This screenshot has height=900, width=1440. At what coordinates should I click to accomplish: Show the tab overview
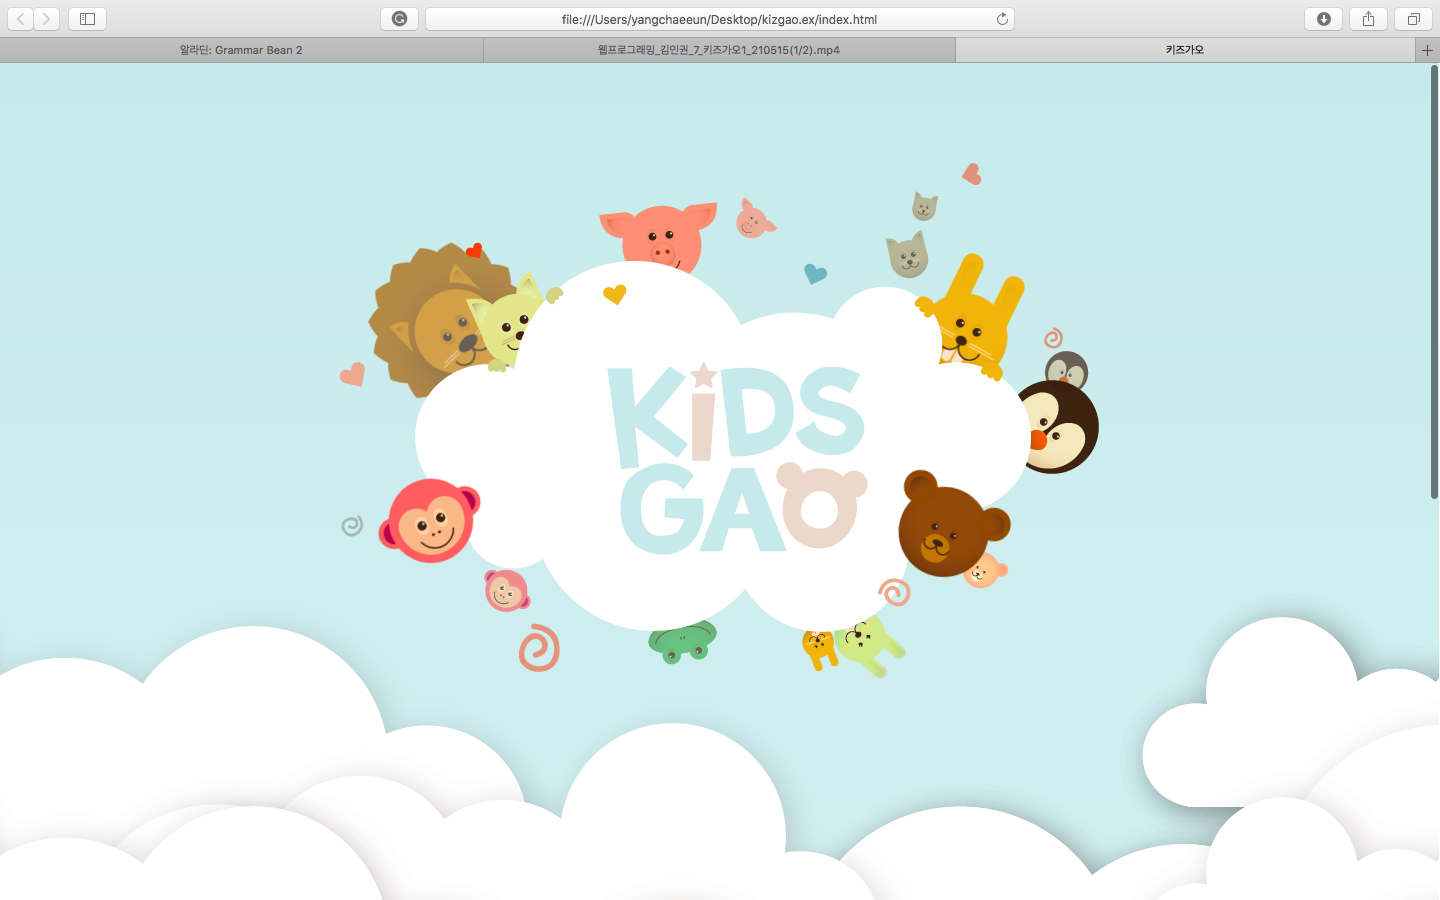point(1413,19)
